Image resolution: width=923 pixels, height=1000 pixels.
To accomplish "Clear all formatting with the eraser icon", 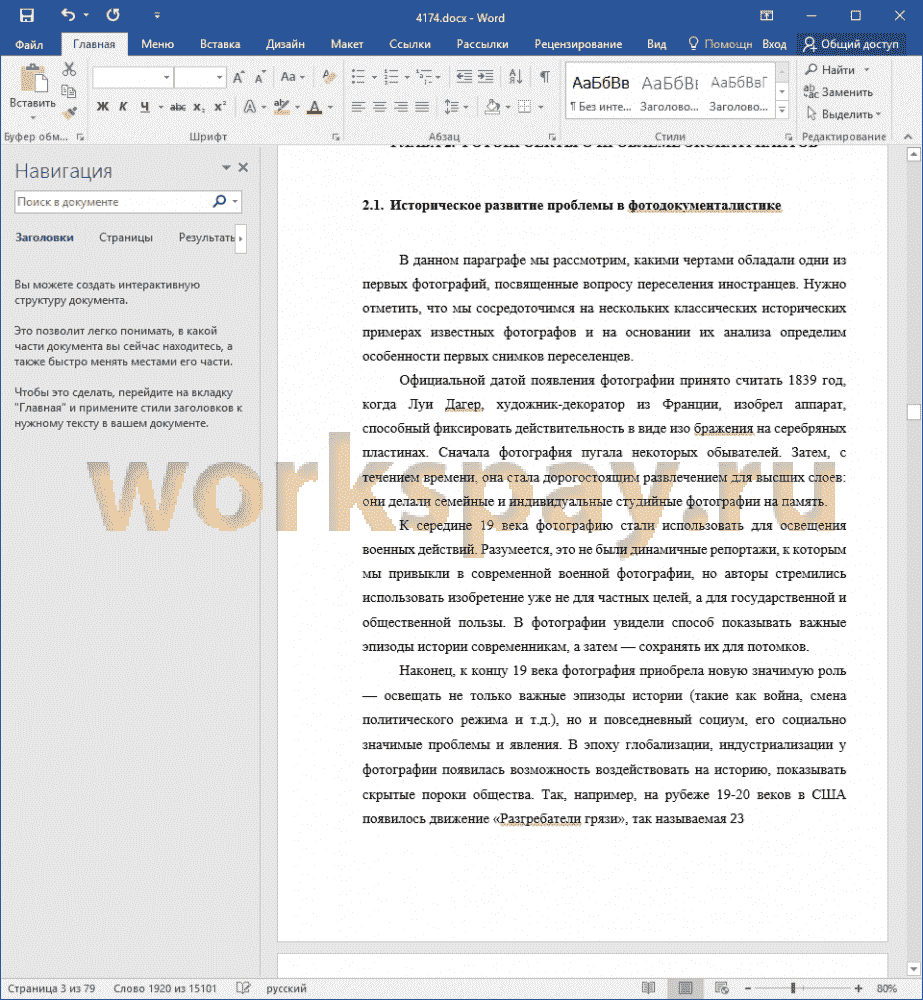I will tap(328, 77).
